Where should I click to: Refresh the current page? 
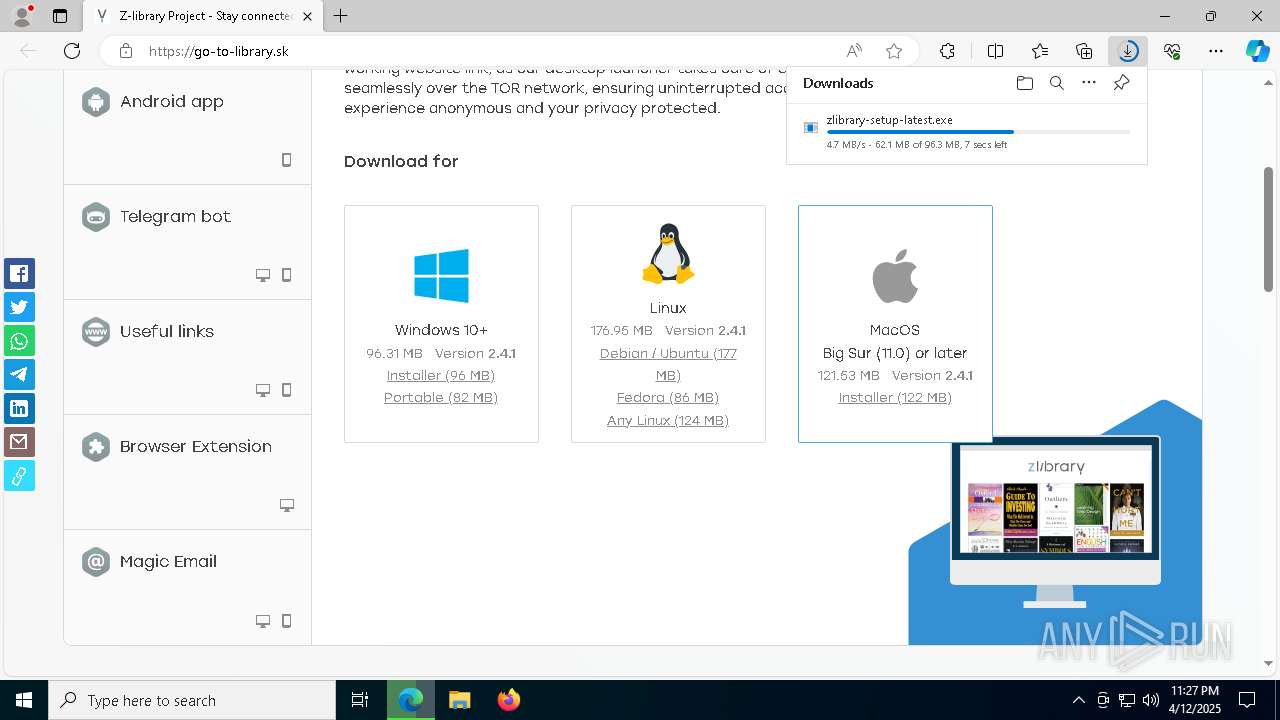click(x=72, y=51)
